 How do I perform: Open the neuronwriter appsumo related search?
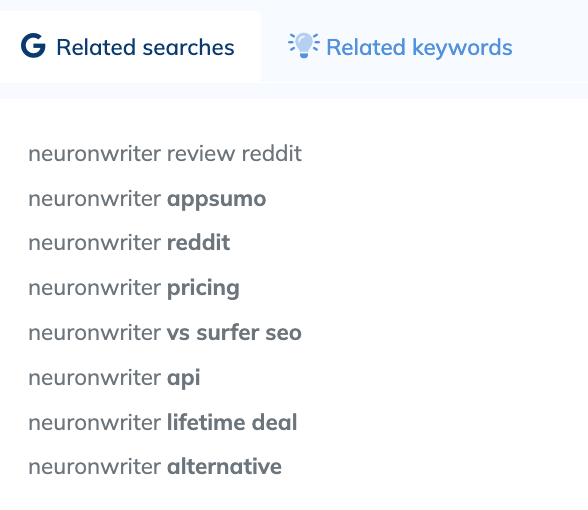tap(147, 199)
